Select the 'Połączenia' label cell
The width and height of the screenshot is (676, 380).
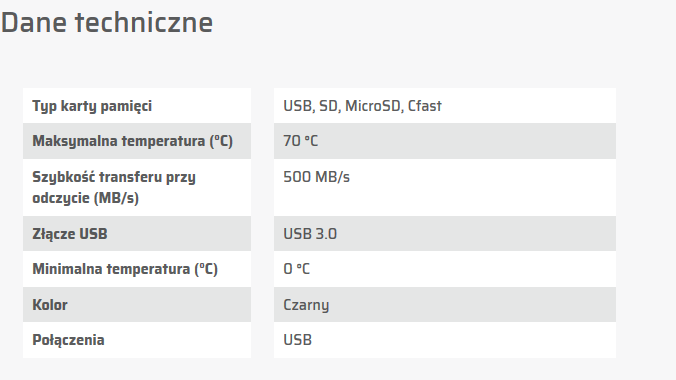(x=137, y=340)
